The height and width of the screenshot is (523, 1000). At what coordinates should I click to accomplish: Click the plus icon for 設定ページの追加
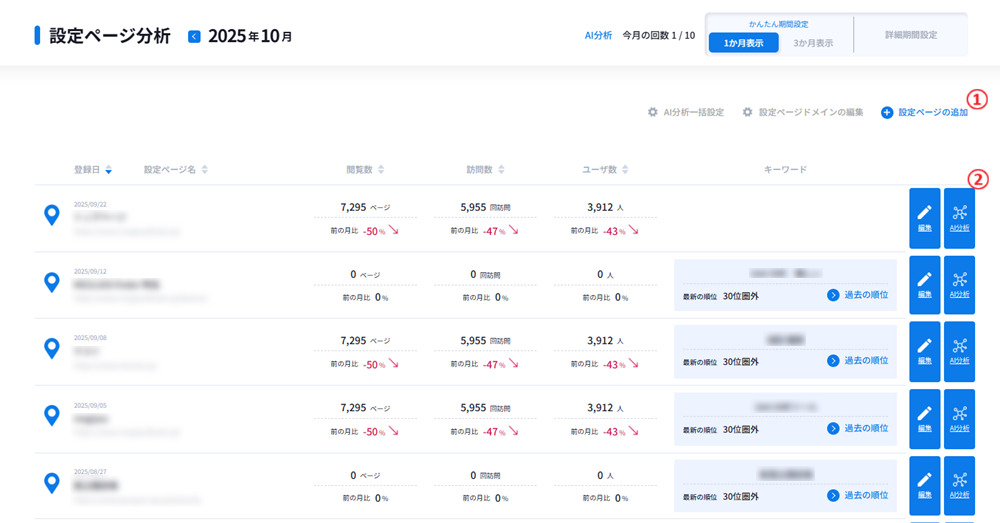click(887, 113)
